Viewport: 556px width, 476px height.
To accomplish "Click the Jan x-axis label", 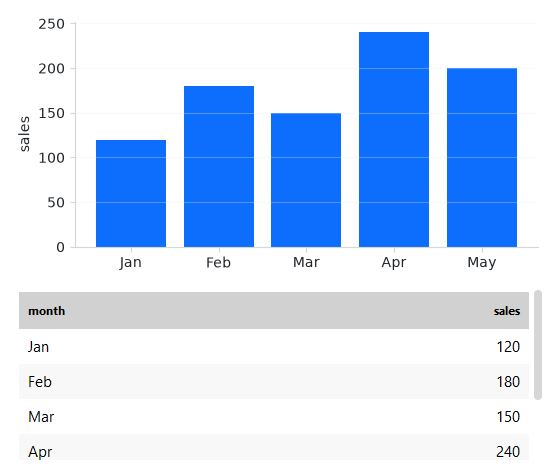I will (x=130, y=262).
